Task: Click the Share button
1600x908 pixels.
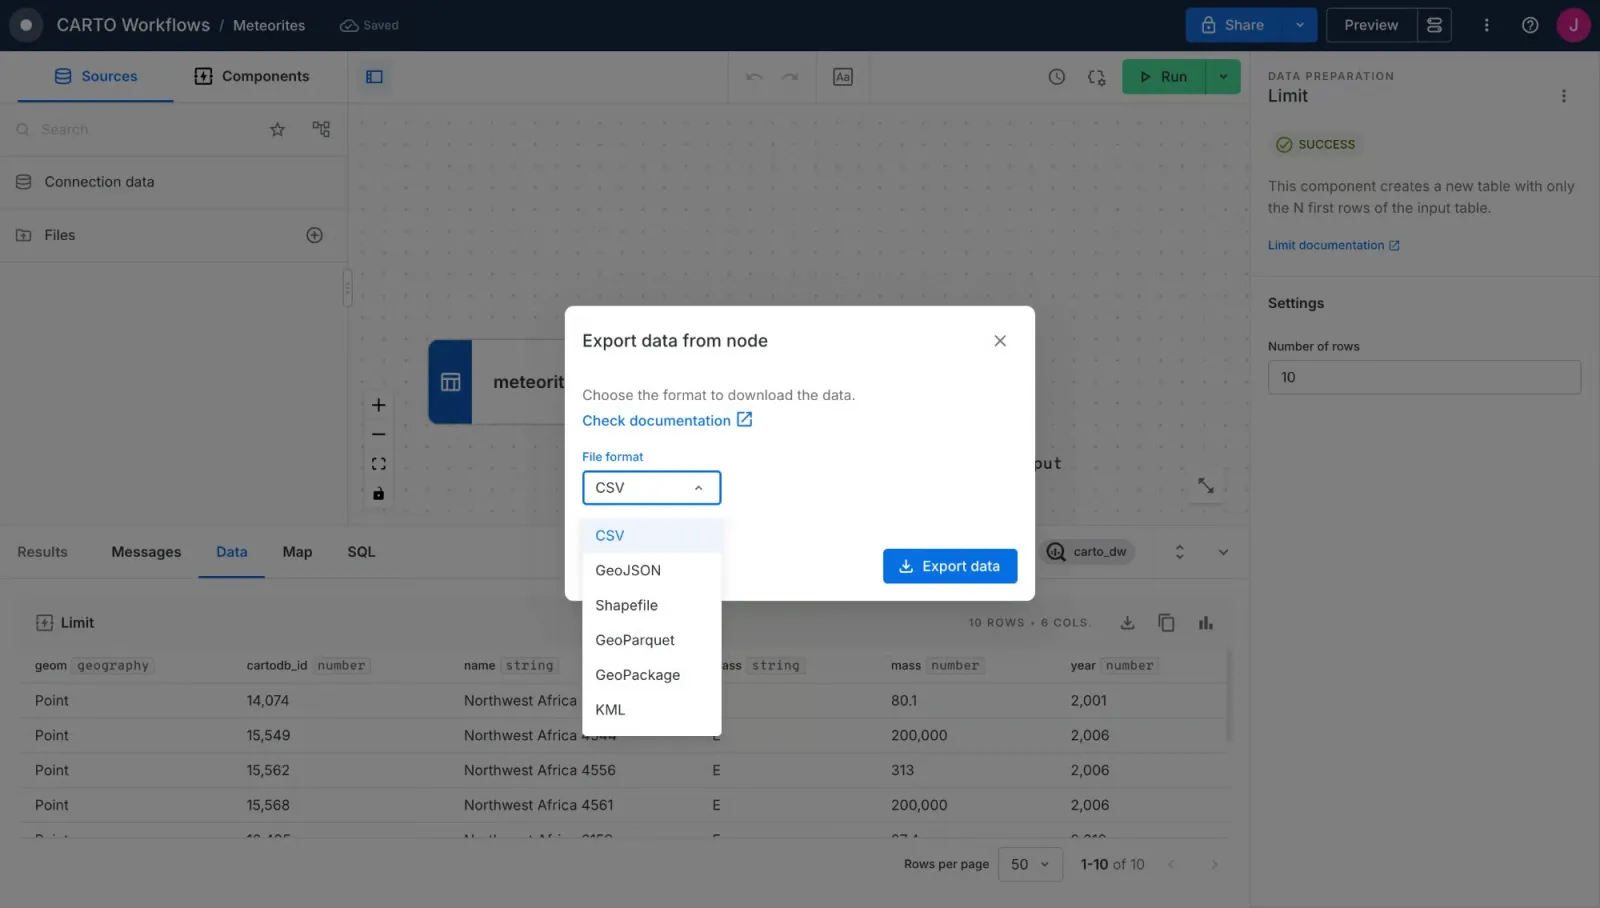Action: [x=1233, y=25]
